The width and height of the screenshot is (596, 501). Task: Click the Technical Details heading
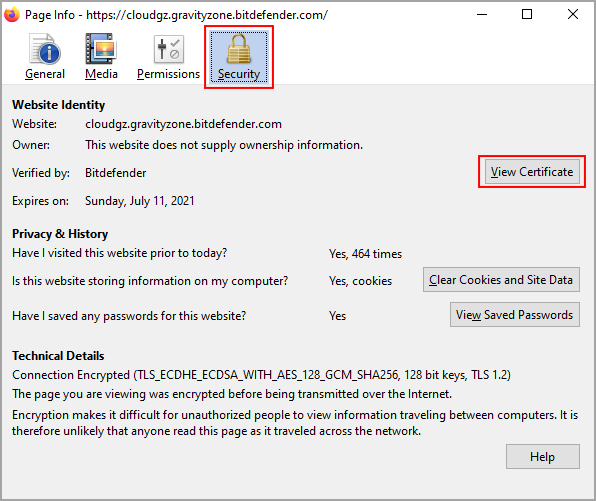click(x=58, y=356)
